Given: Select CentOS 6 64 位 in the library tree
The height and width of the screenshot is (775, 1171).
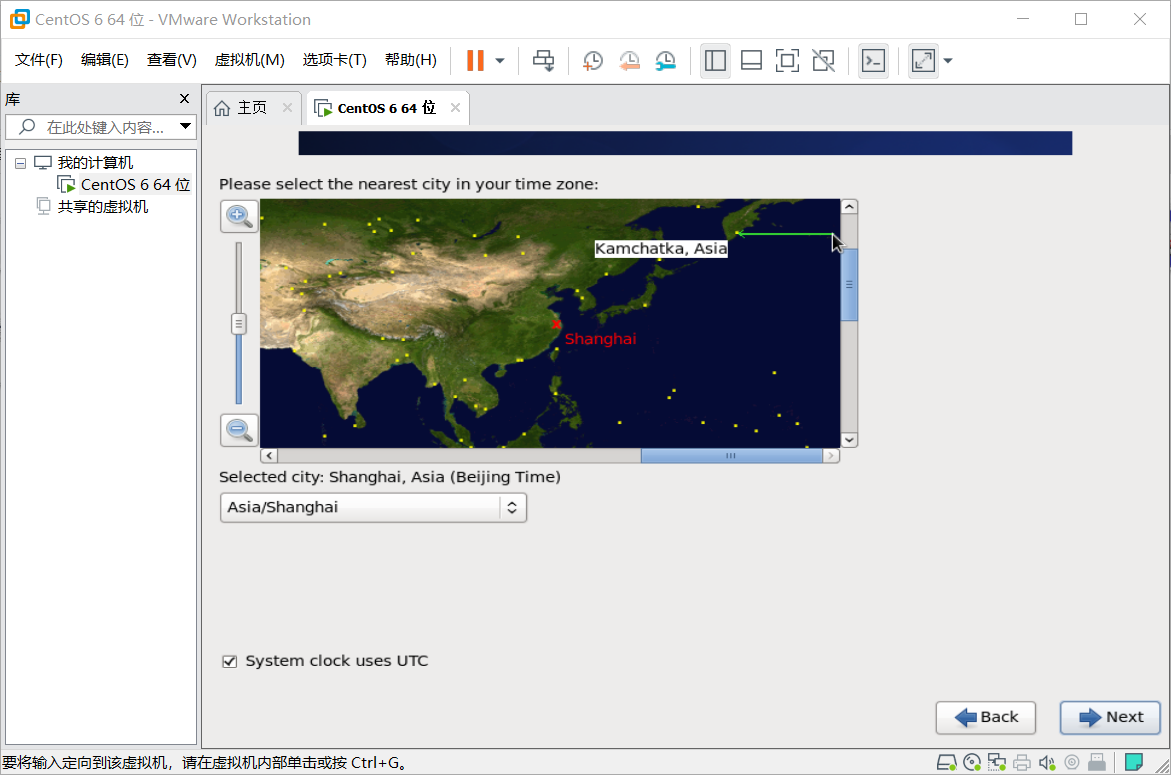Looking at the screenshot, I should point(135,184).
